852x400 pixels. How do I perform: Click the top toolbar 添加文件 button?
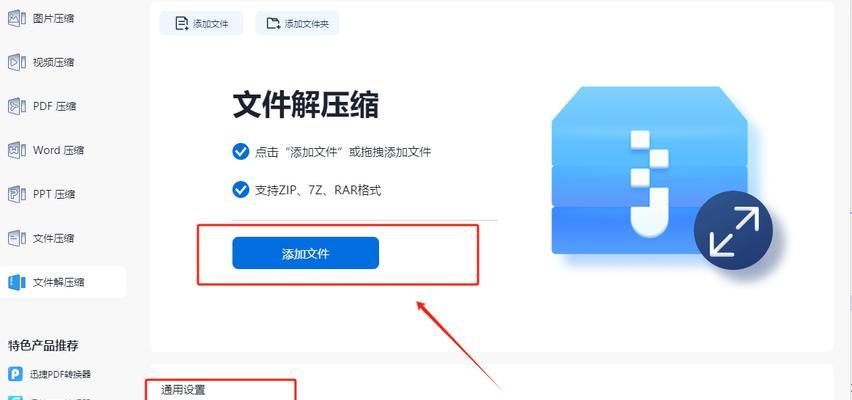tap(201, 23)
